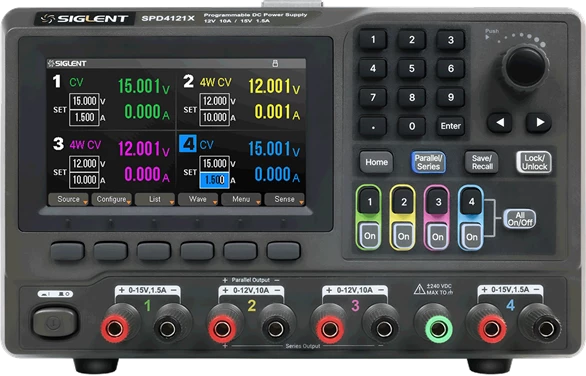Push the rotary knob
The height and width of the screenshot is (376, 586).
tap(525, 67)
